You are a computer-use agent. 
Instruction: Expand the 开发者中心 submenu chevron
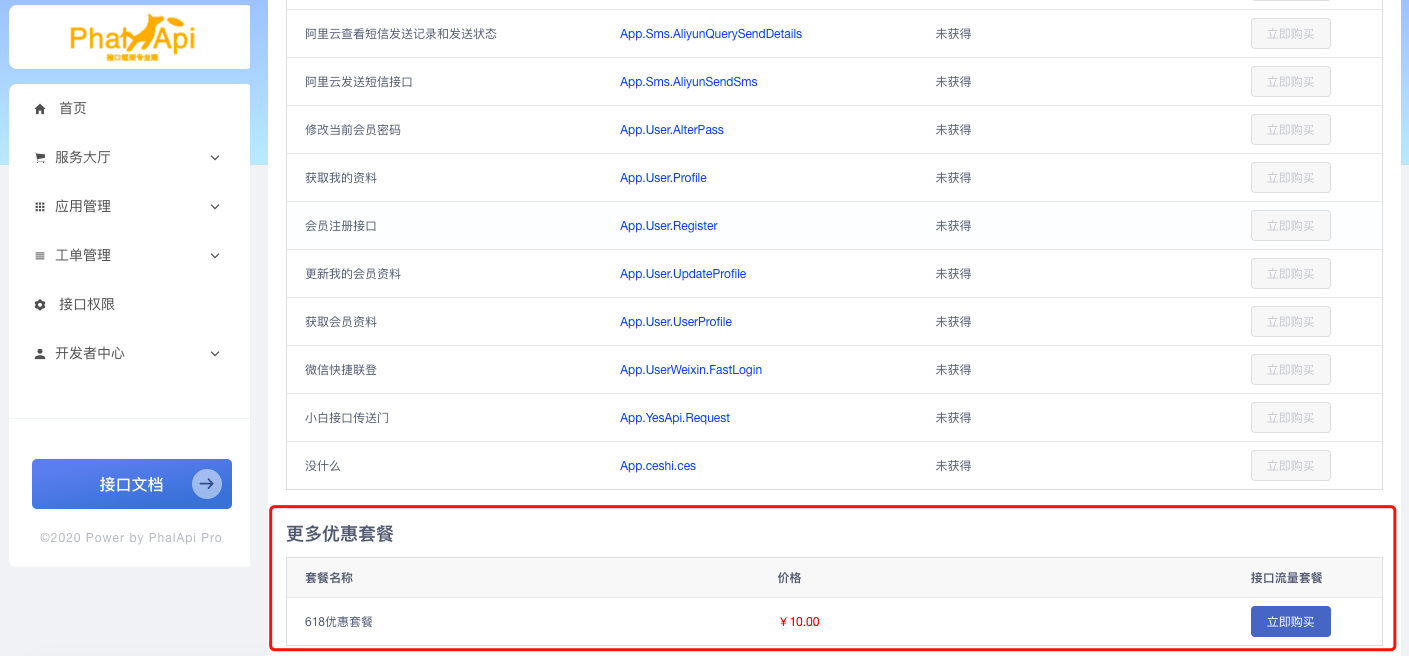(215, 354)
